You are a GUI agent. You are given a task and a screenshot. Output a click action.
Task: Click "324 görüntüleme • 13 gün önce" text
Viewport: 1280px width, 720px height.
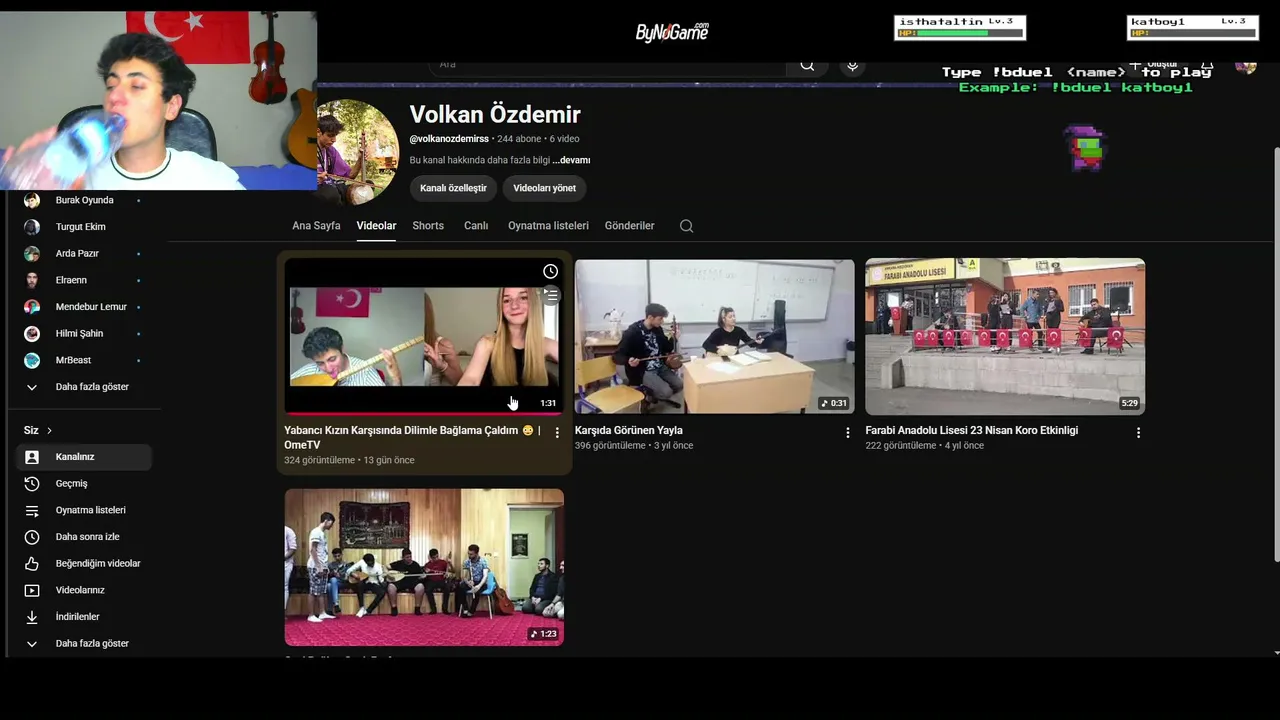click(349, 460)
